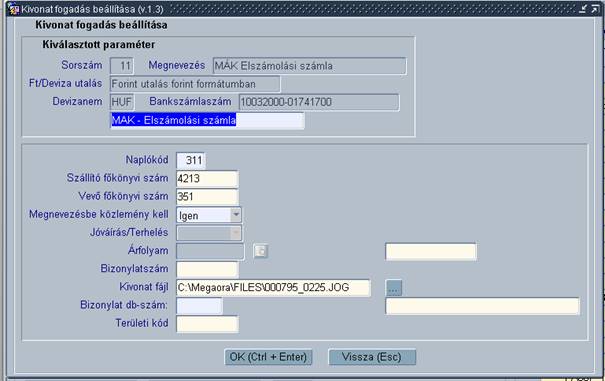Click the OK (Ctrl + Enter) button
This screenshot has height=381, width=605.
(x=268, y=357)
